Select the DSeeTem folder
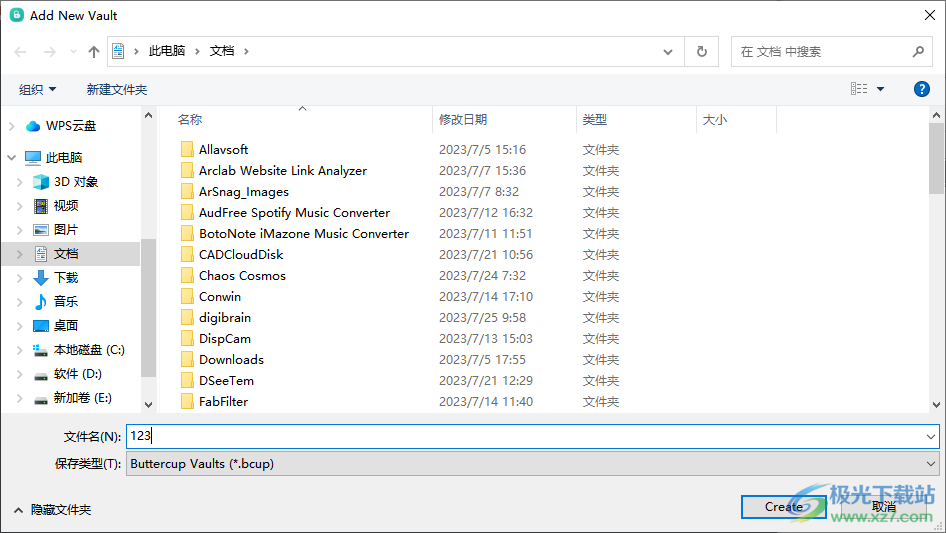Screen dimensions: 946x533 tap(226, 381)
